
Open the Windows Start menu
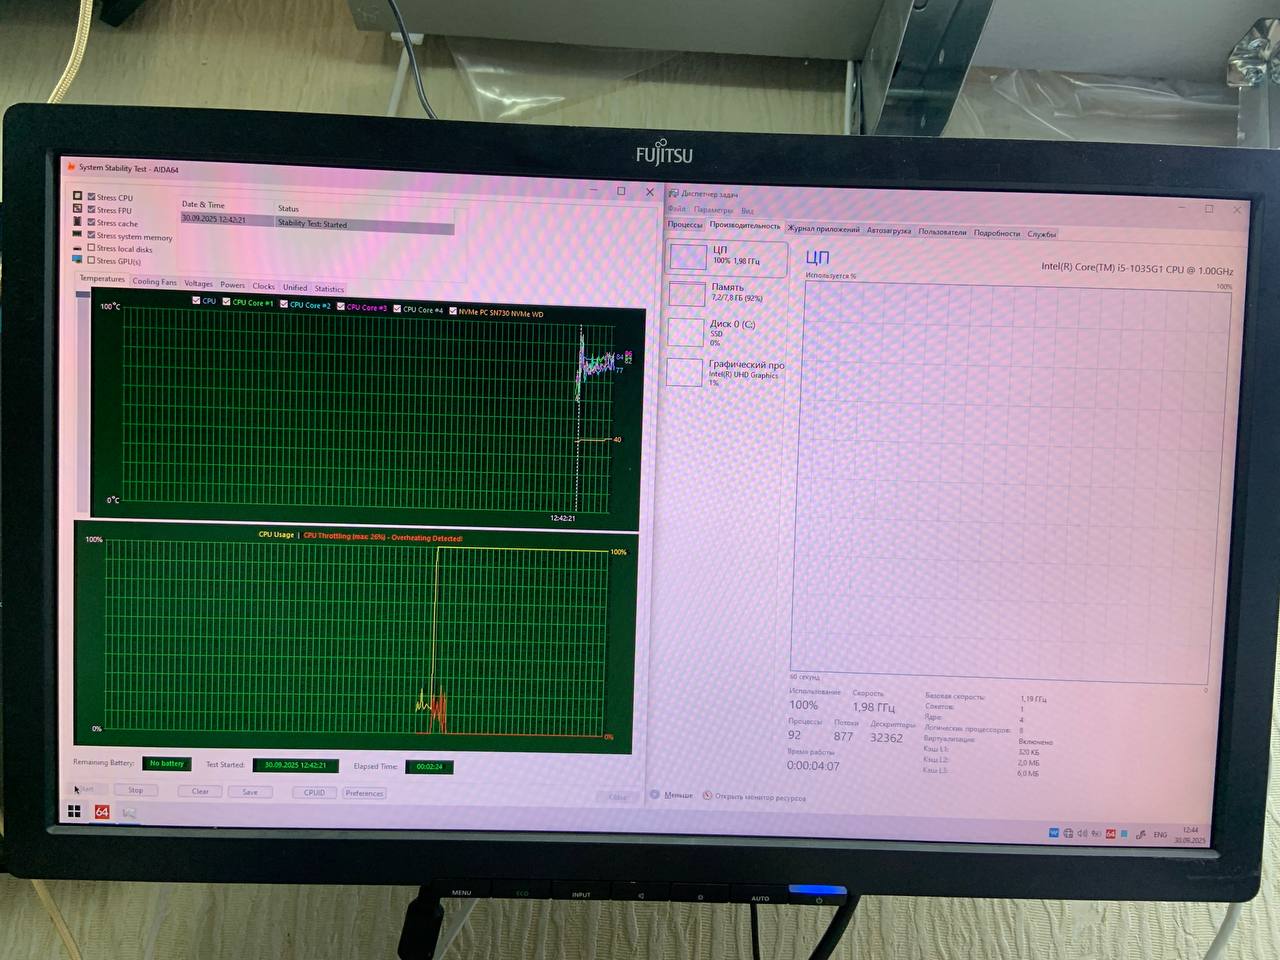(74, 812)
